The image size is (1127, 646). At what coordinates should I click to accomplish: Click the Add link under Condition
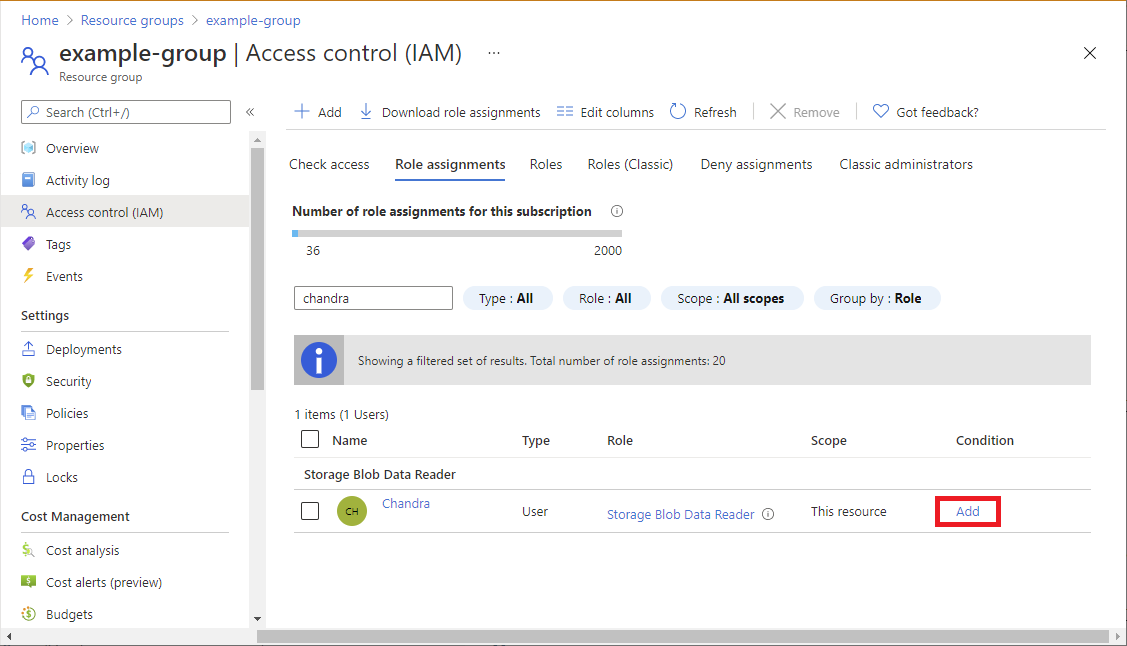pyautogui.click(x=967, y=512)
